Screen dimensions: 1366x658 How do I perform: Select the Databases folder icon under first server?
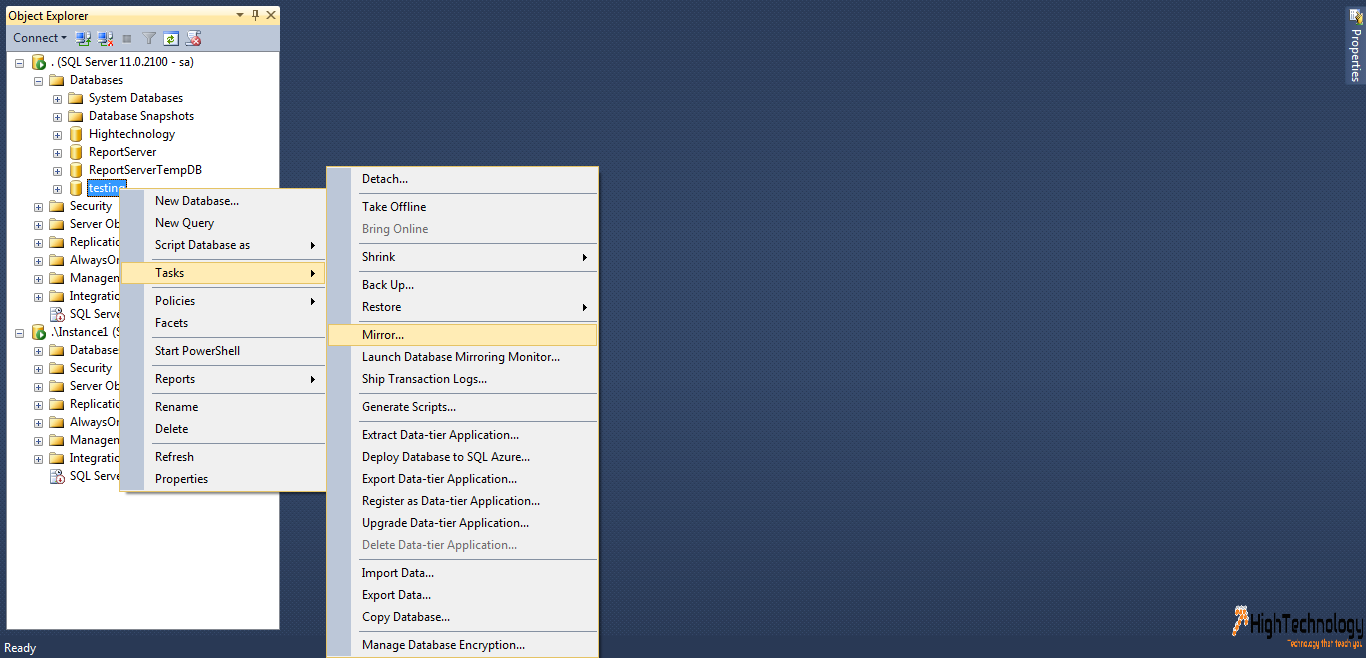(x=57, y=80)
